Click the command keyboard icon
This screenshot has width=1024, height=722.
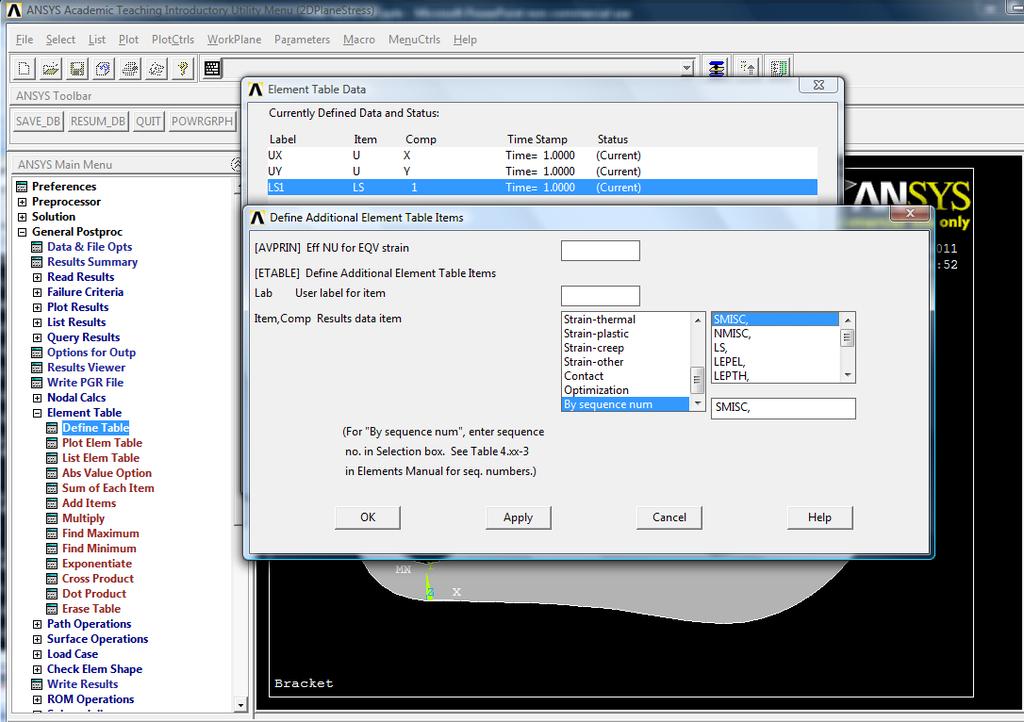tap(212, 68)
